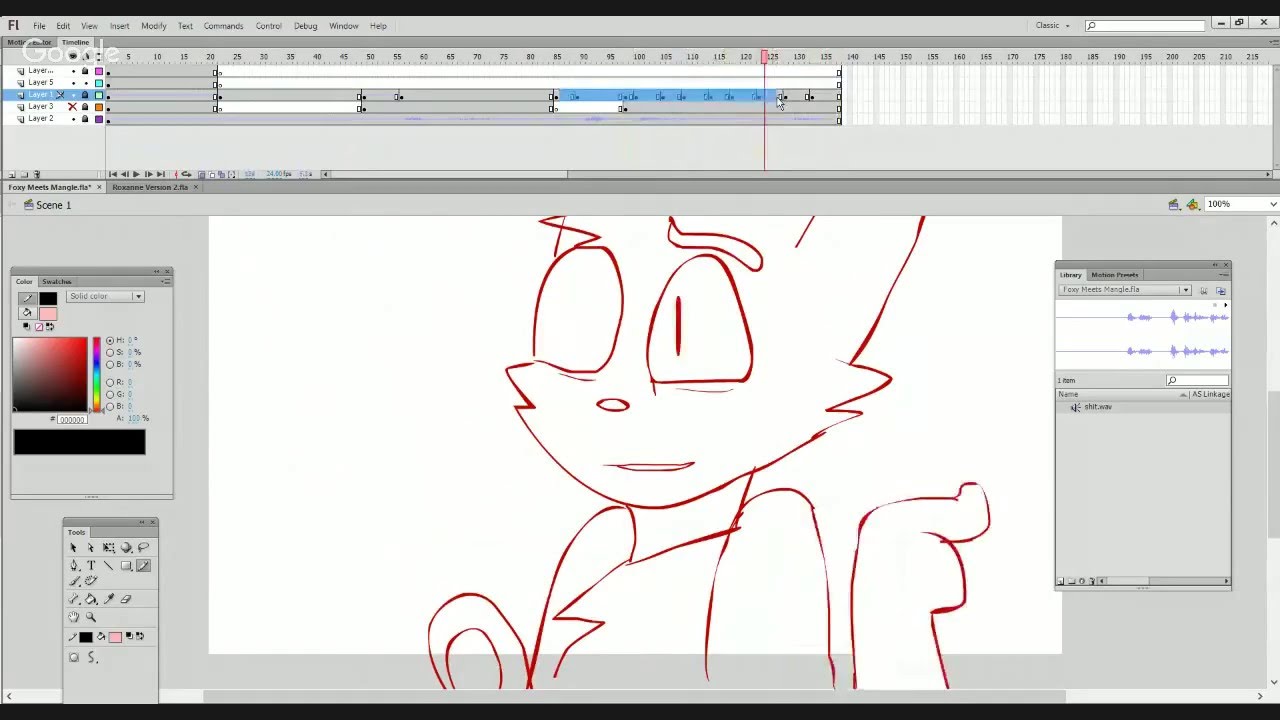Click the stroke color swatch in Tools
1280x720 pixels.
86,637
